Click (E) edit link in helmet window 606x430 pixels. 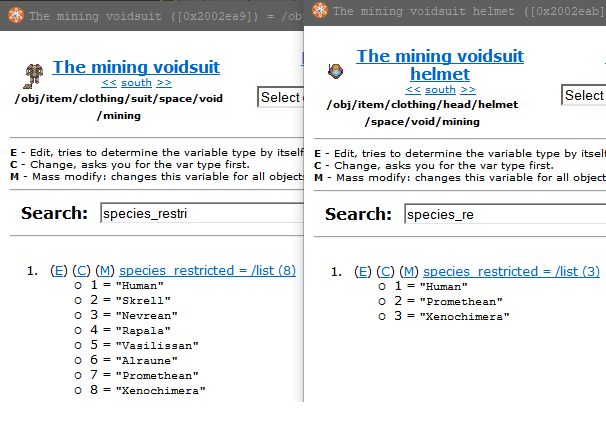363,272
